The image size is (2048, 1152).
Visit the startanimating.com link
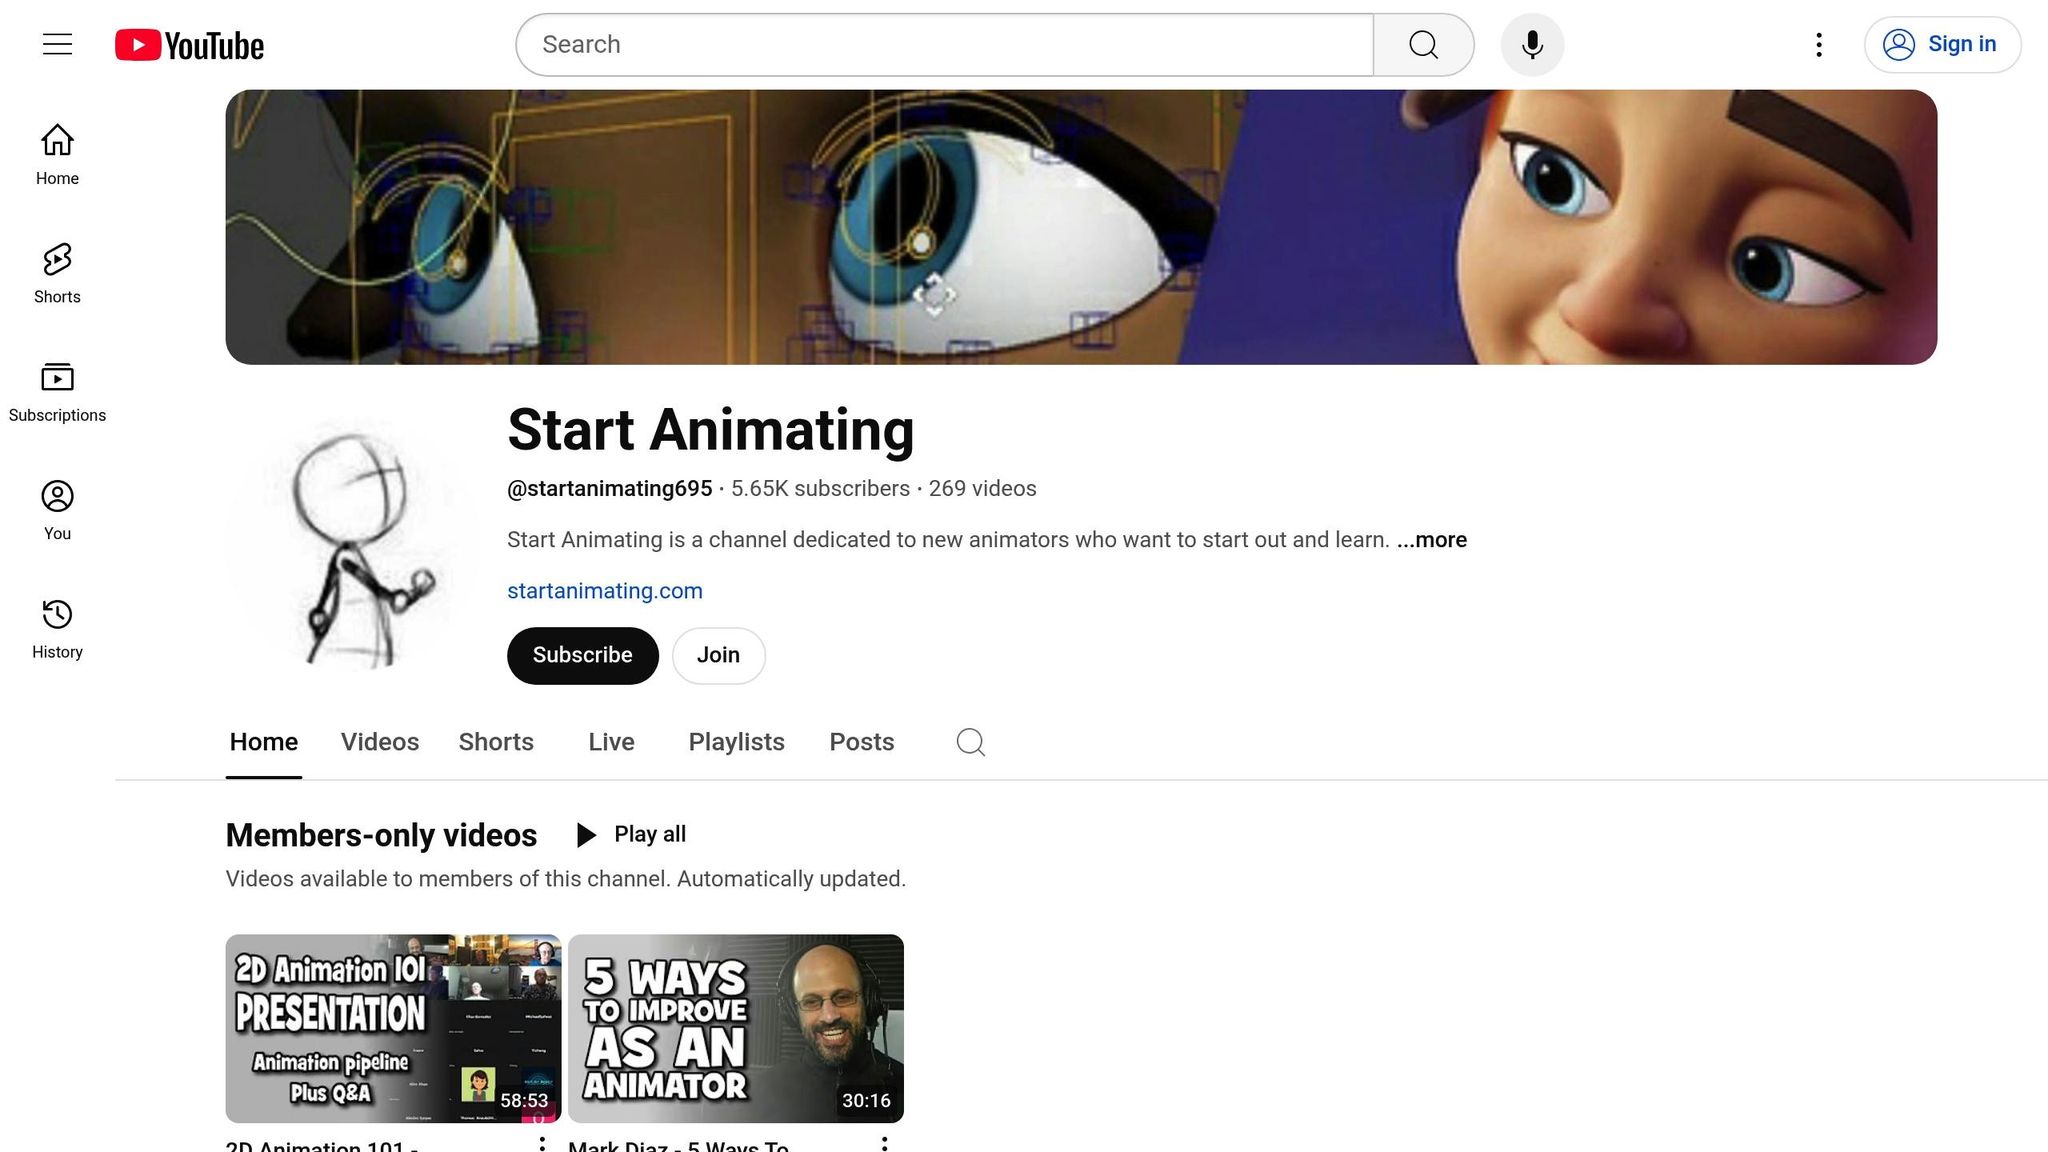(x=604, y=590)
